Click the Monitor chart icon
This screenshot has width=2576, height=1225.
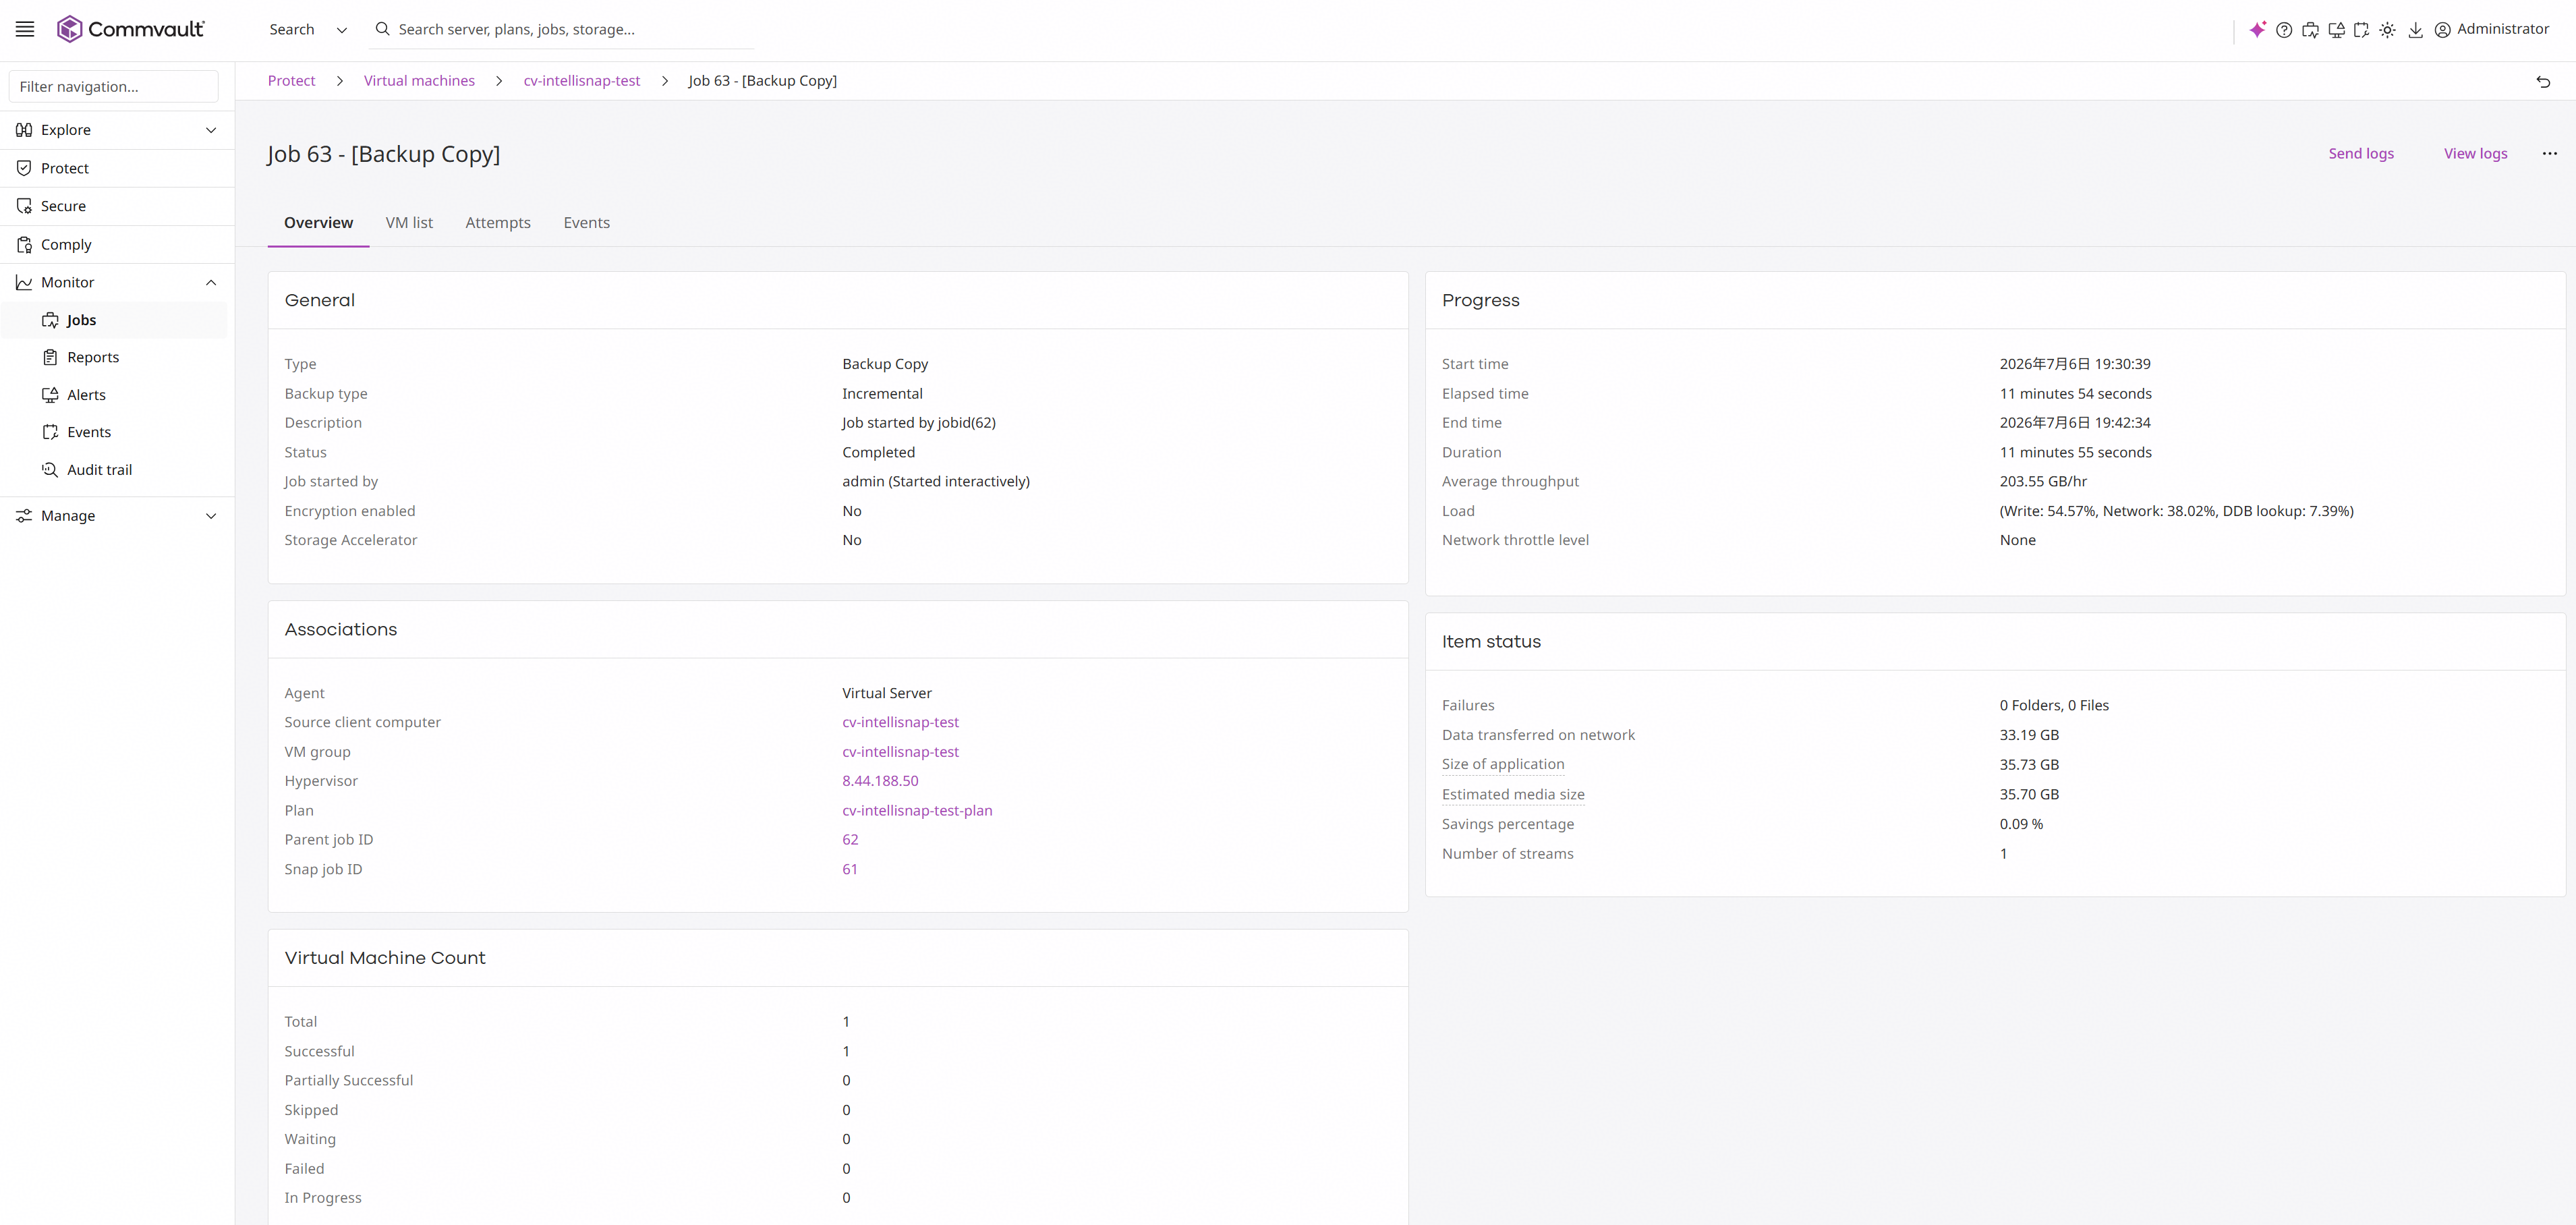coord(24,282)
